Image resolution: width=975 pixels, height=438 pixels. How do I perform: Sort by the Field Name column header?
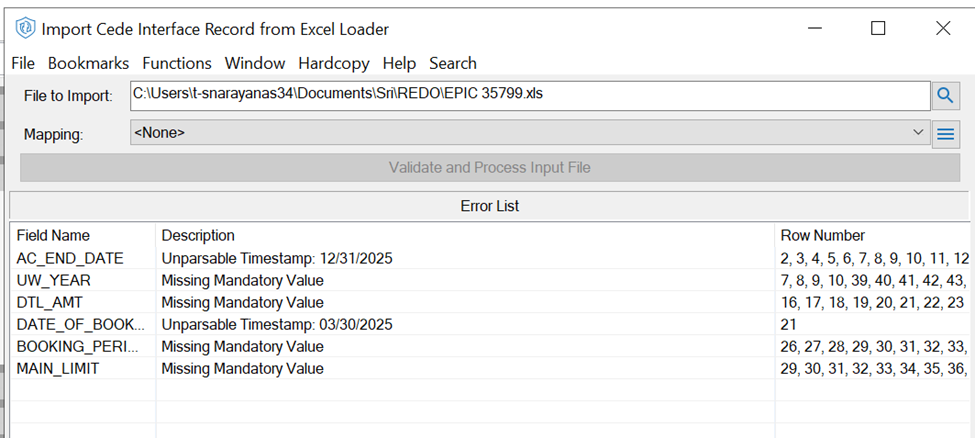(x=54, y=236)
